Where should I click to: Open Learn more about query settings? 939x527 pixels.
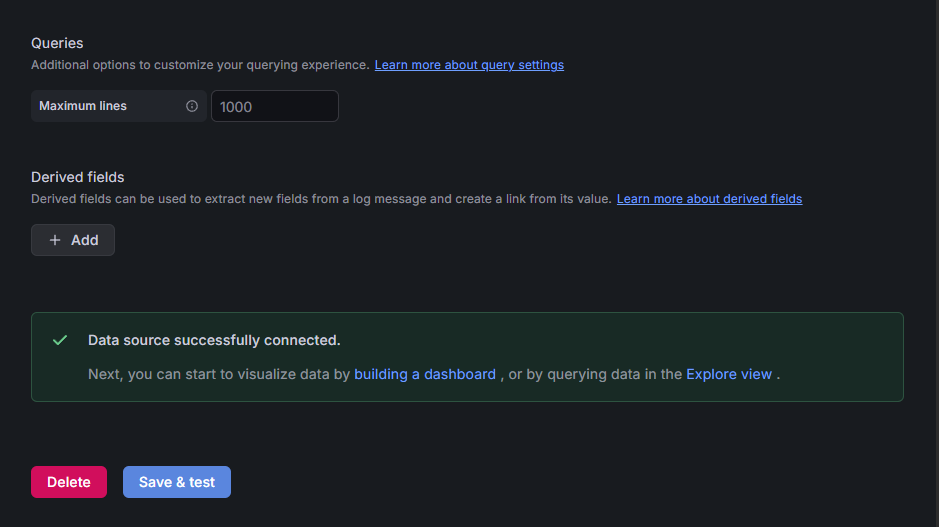click(x=469, y=65)
